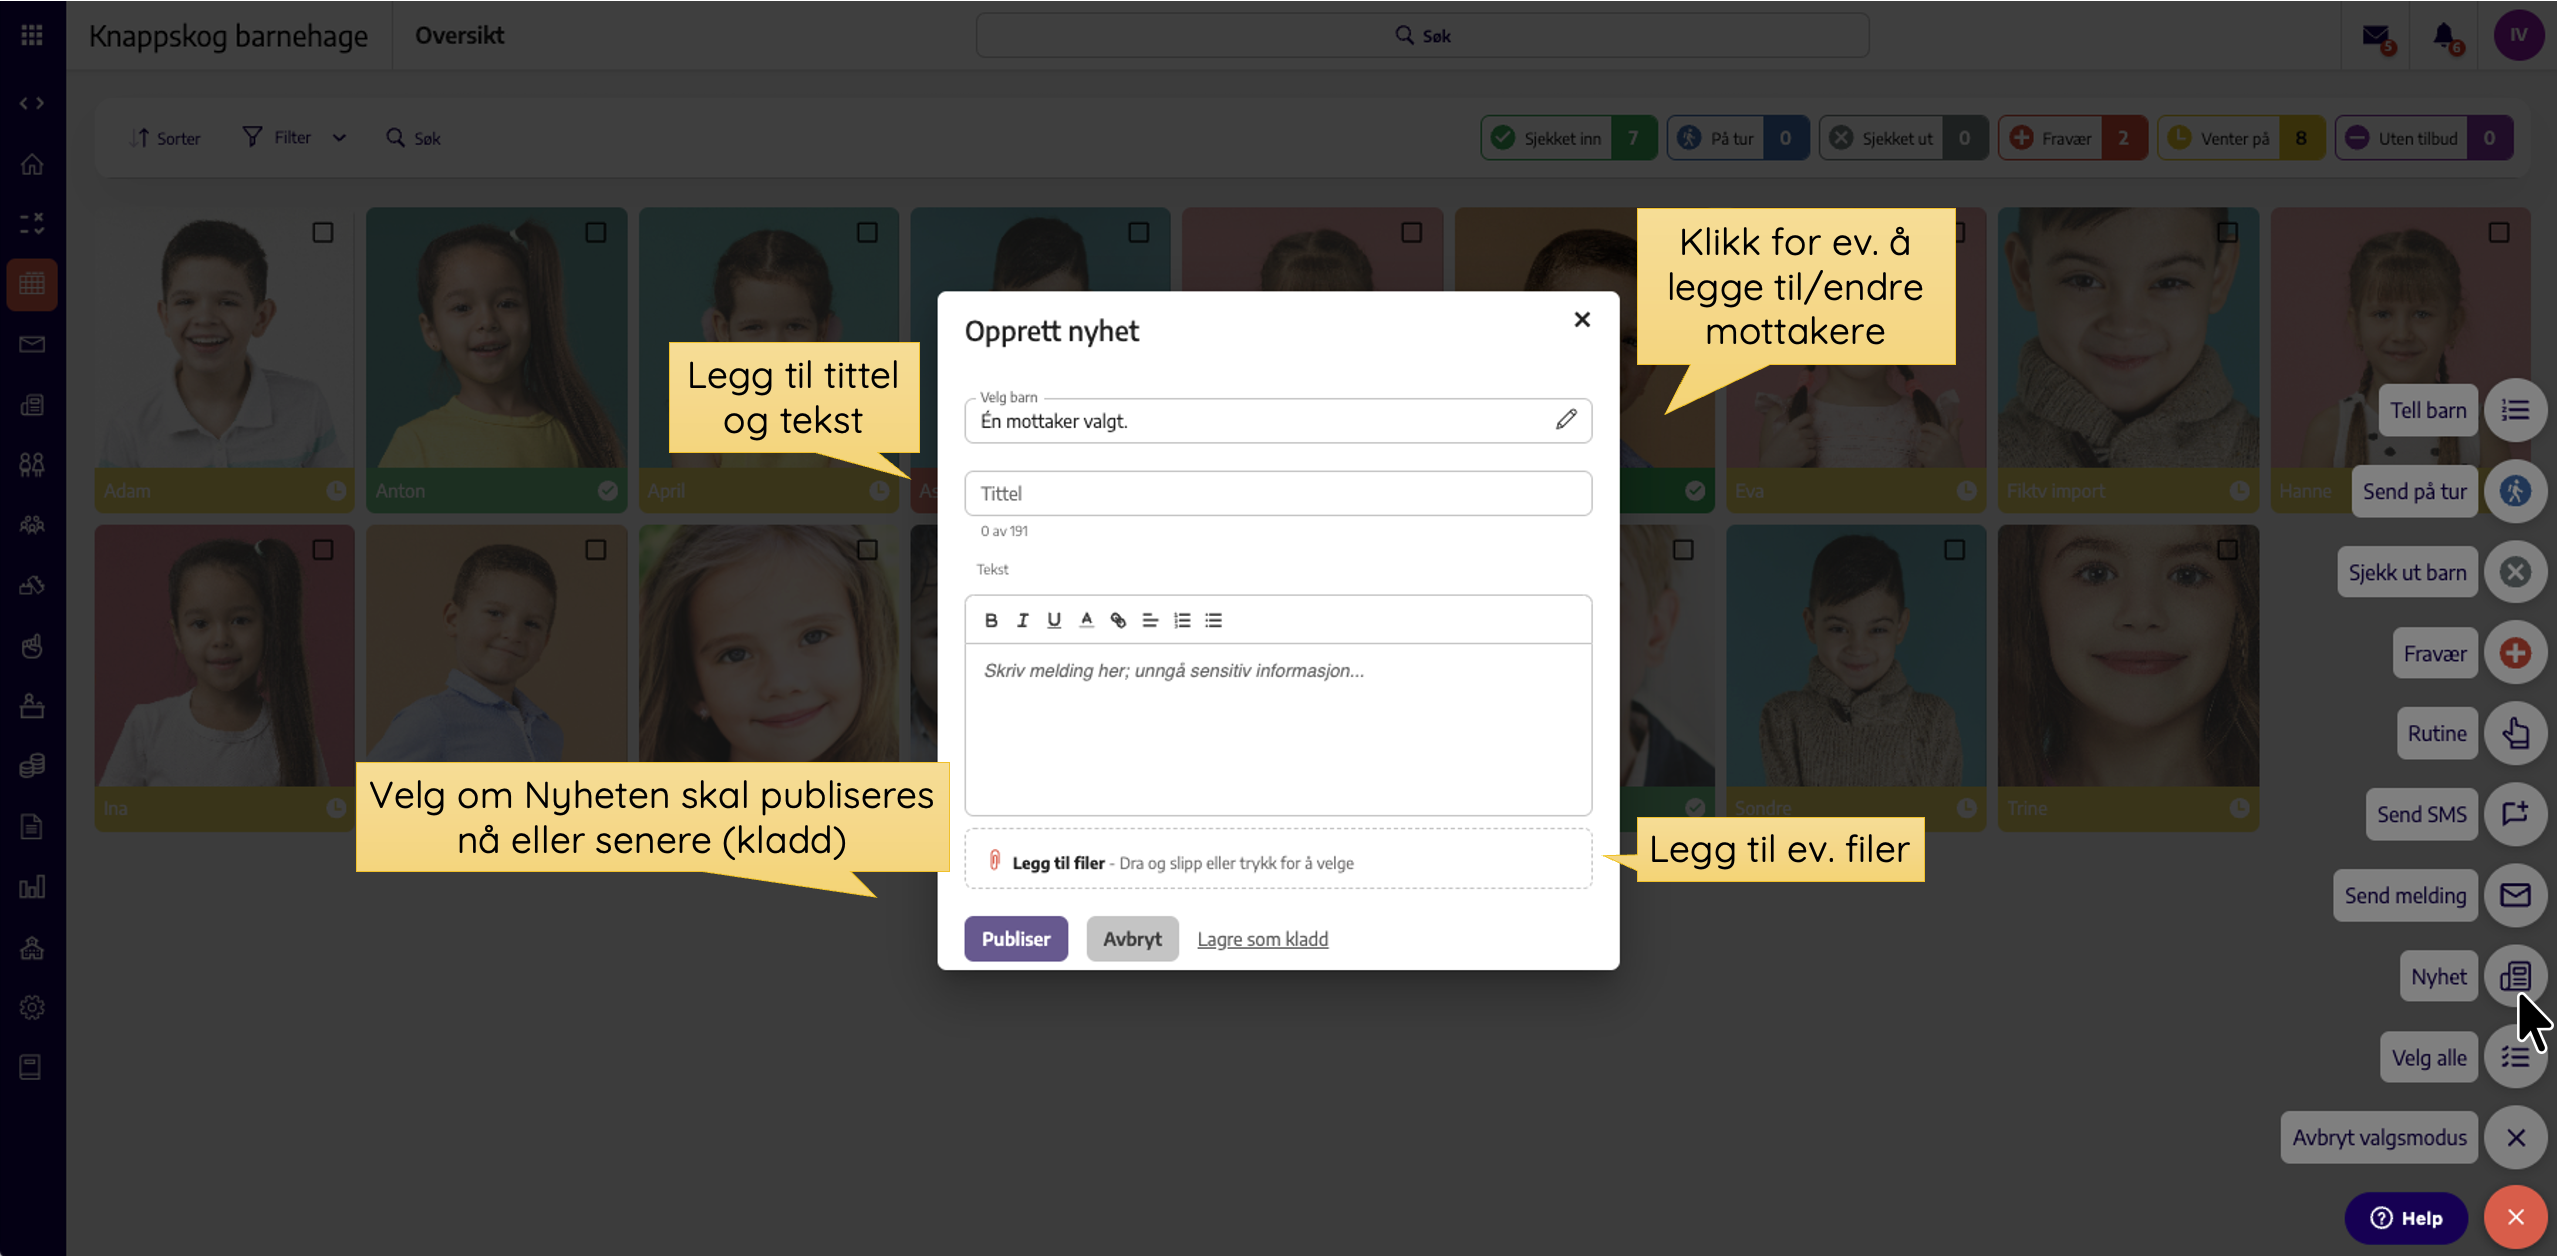Toggle bold formatting in the editor

pos(991,620)
